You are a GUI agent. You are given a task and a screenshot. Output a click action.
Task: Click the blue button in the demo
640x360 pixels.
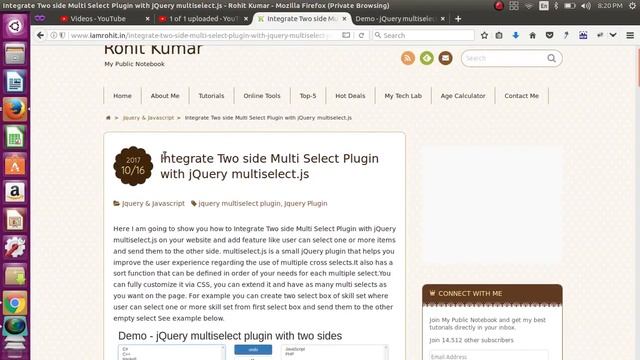(253, 350)
